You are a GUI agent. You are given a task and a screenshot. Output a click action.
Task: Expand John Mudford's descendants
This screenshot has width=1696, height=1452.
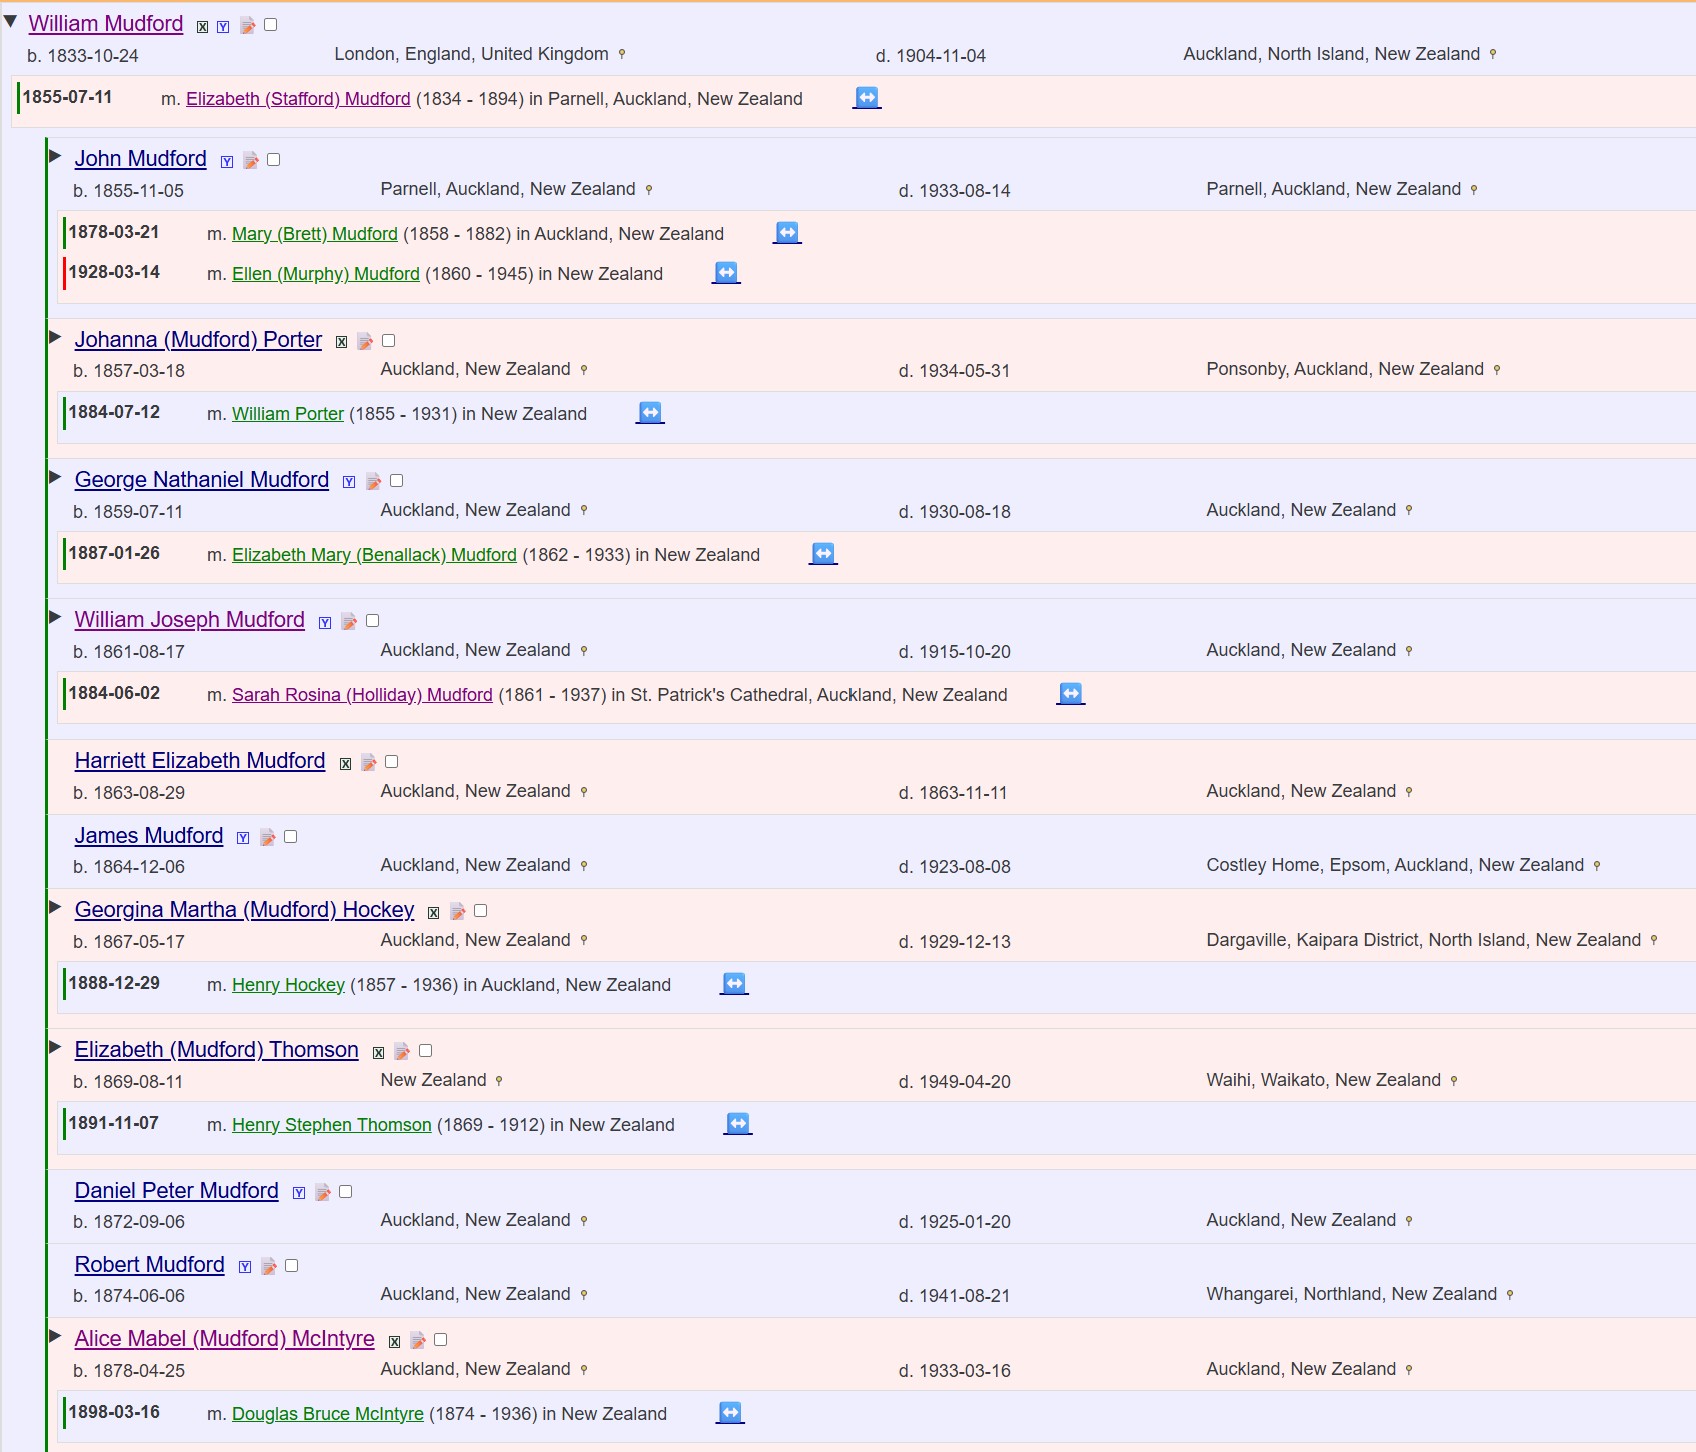click(55, 156)
